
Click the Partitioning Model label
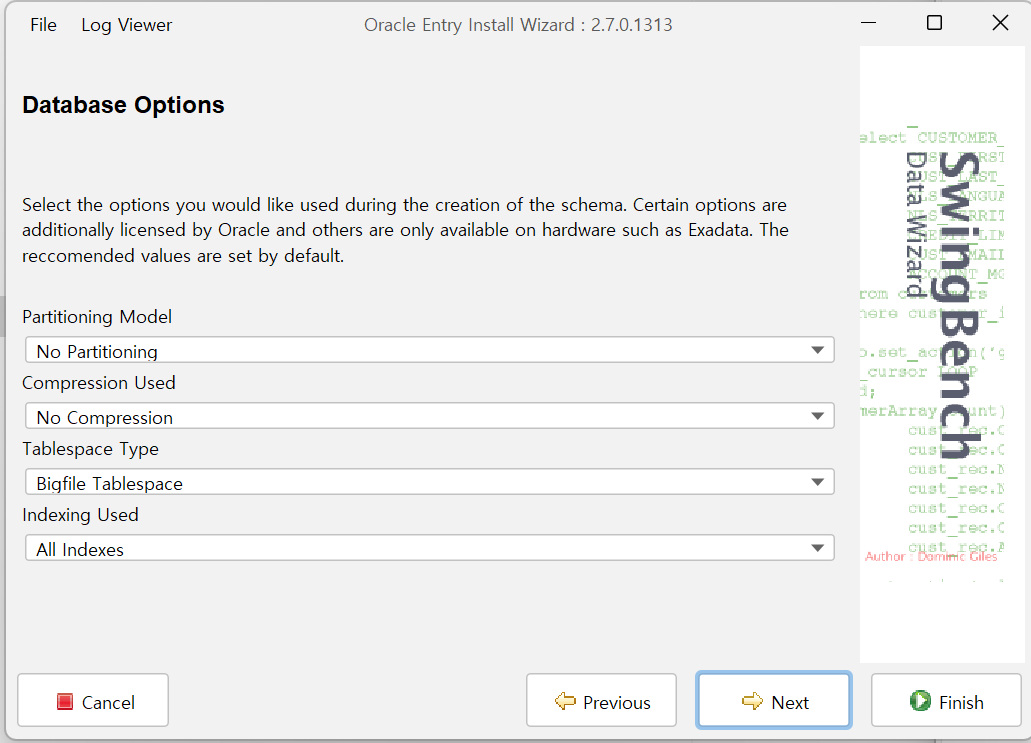tap(97, 317)
